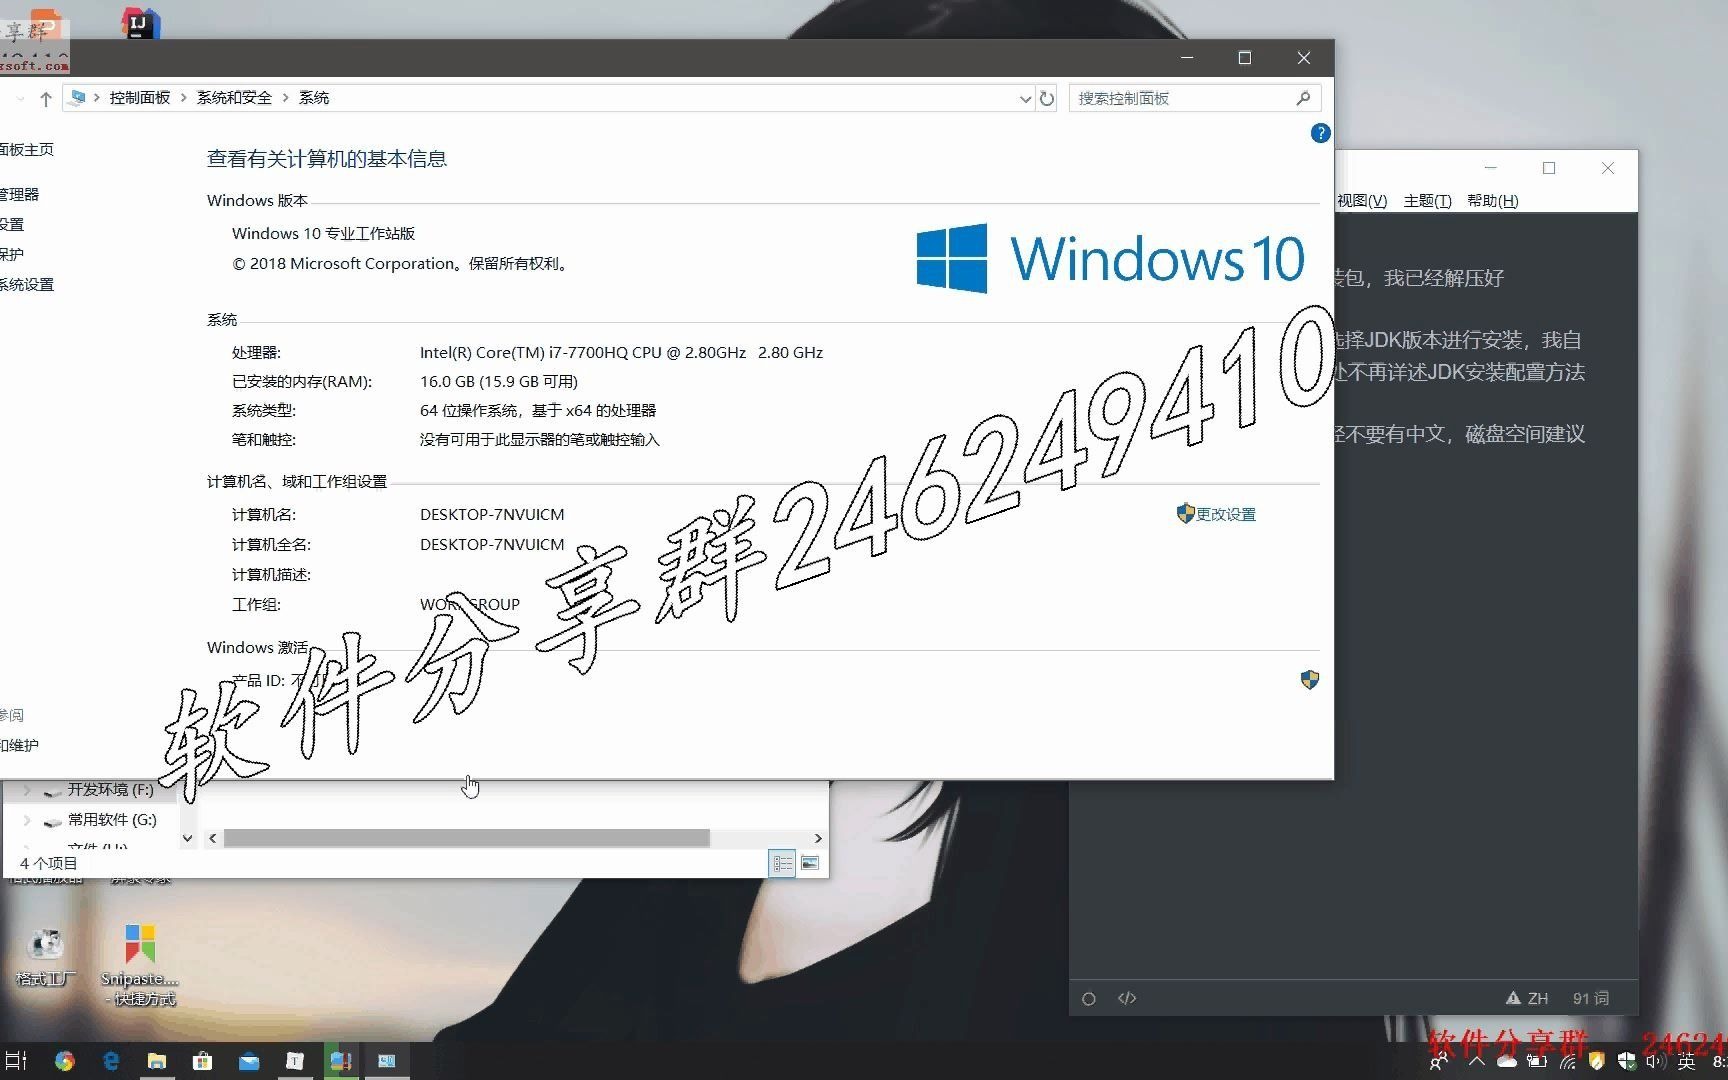The image size is (1728, 1080).
Task: Click the ZH spellcheck language indicator
Action: point(1527,998)
